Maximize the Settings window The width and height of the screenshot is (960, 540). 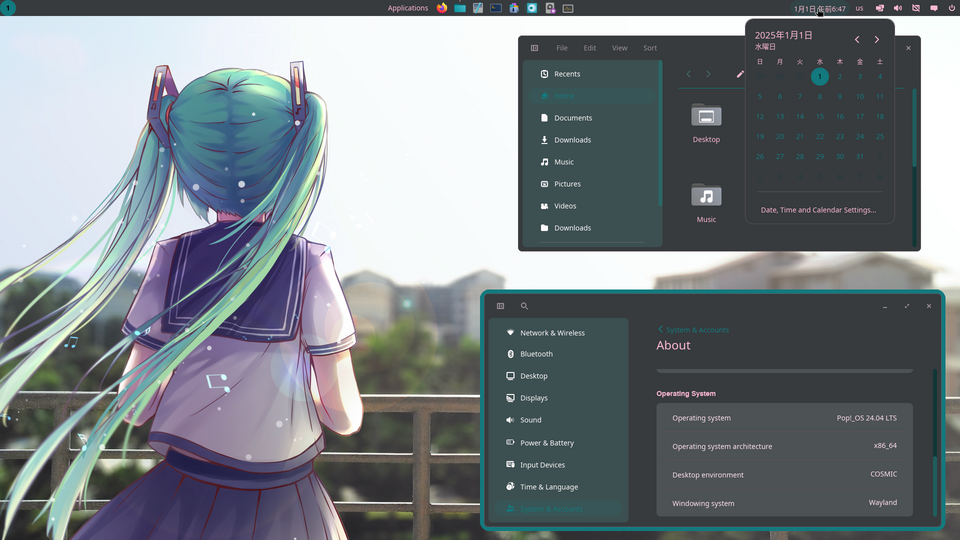click(x=907, y=306)
